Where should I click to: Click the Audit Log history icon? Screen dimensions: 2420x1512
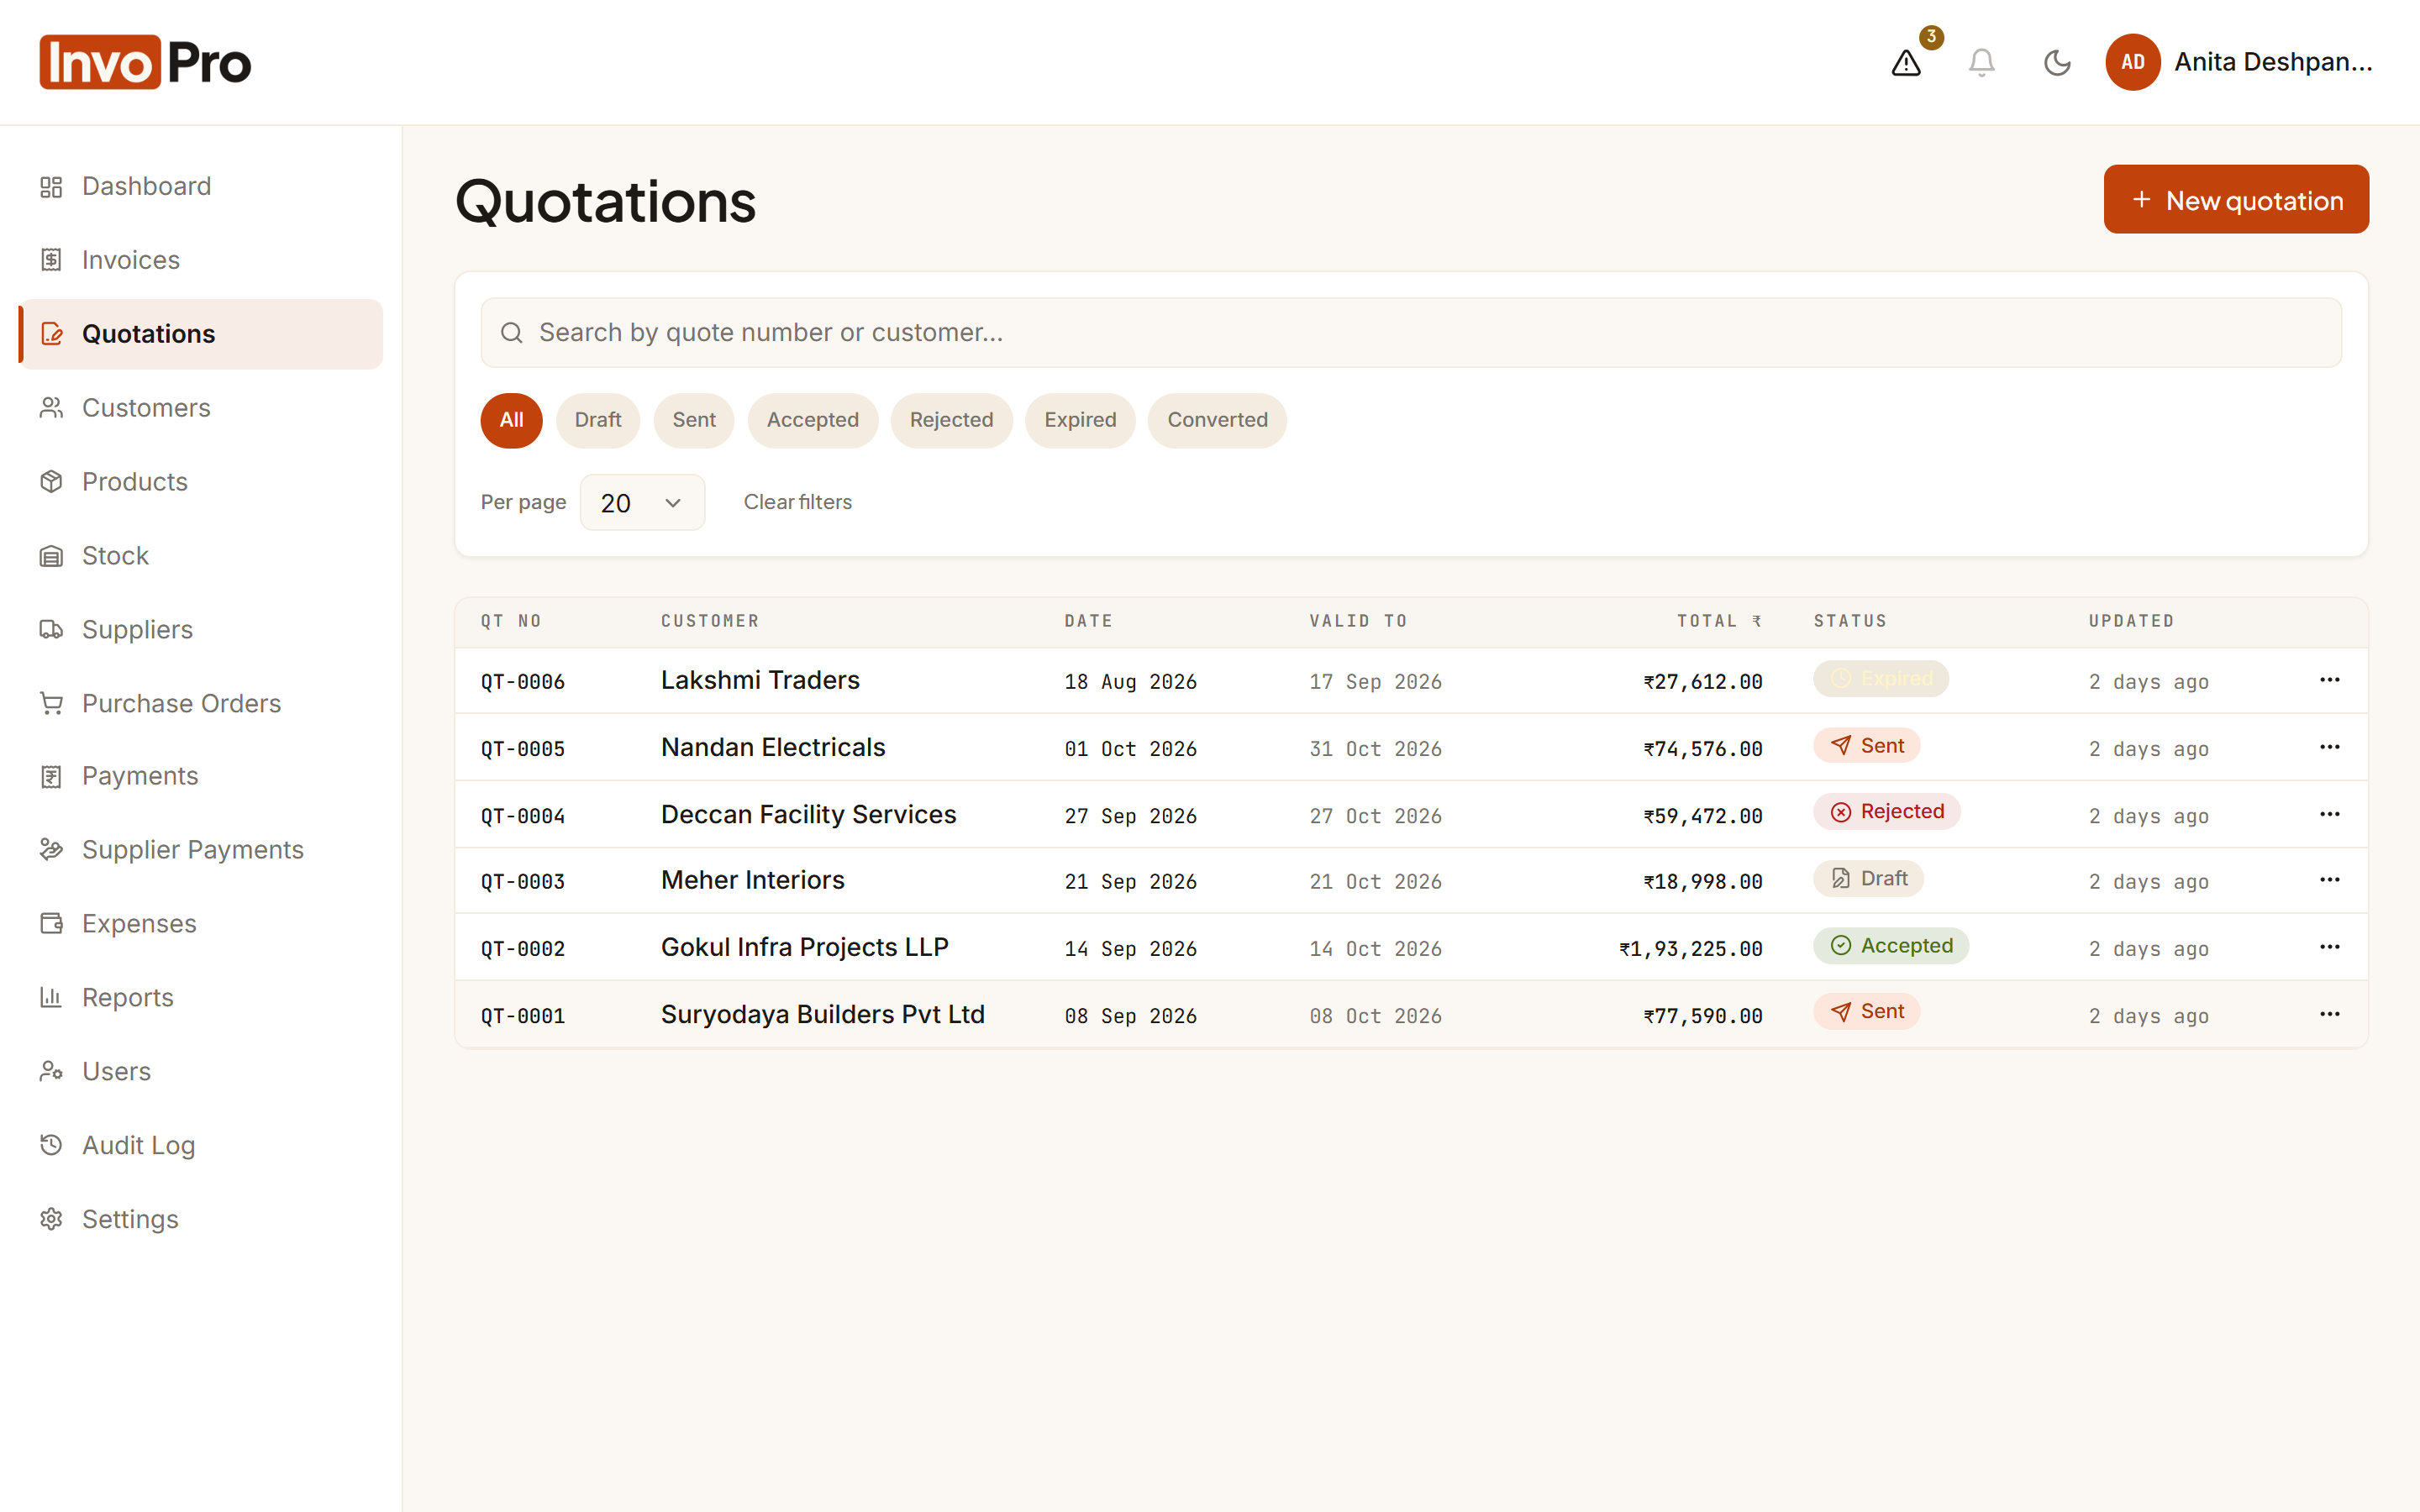51,1145
